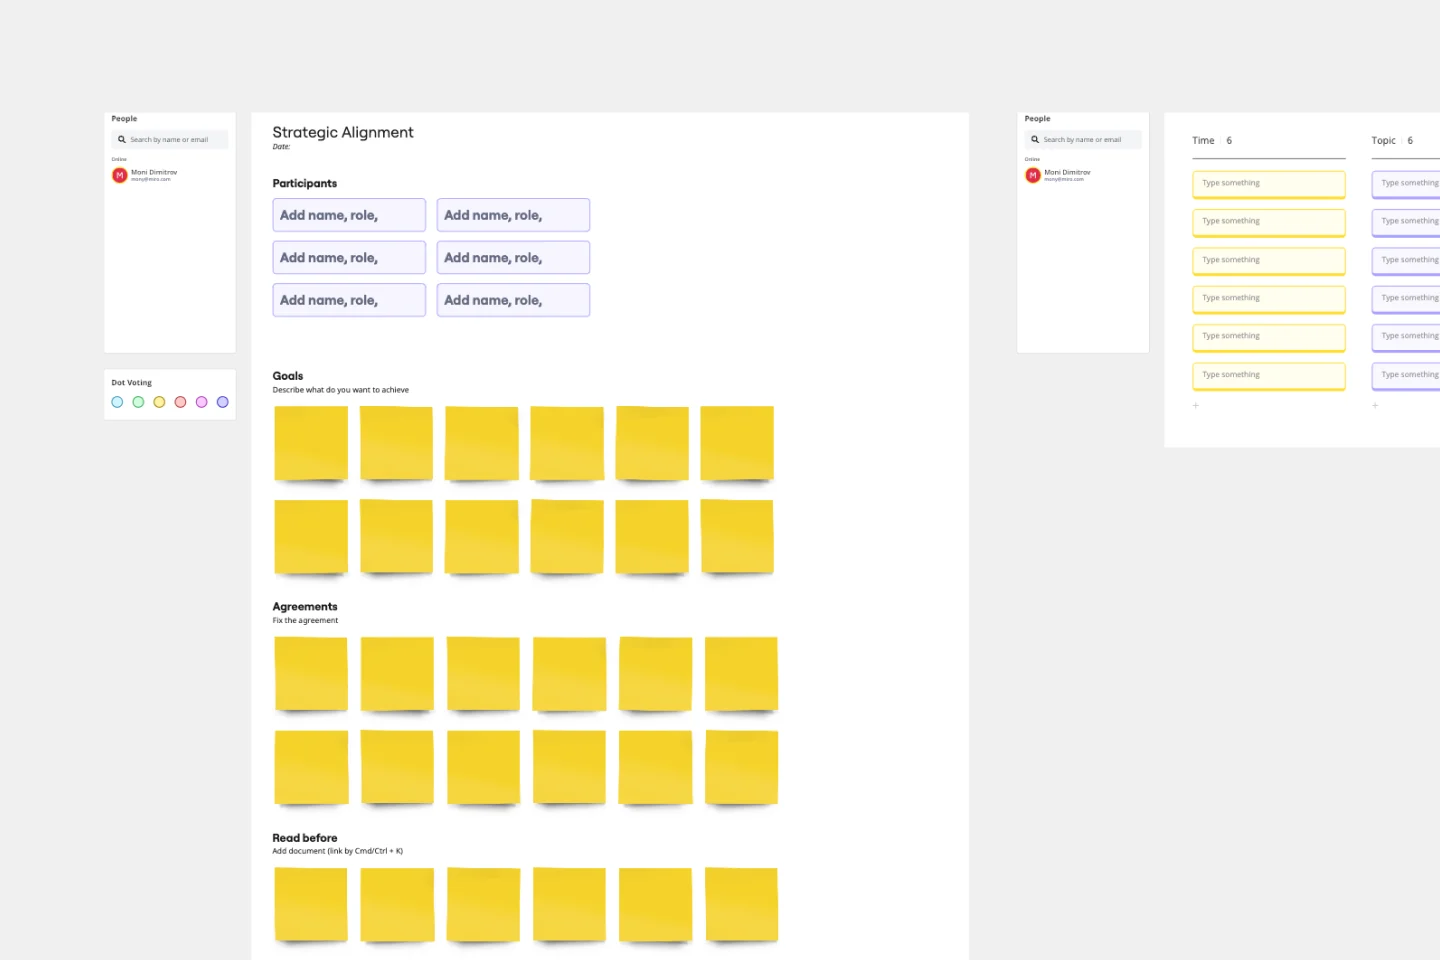Click the Date field below the title

281,146
